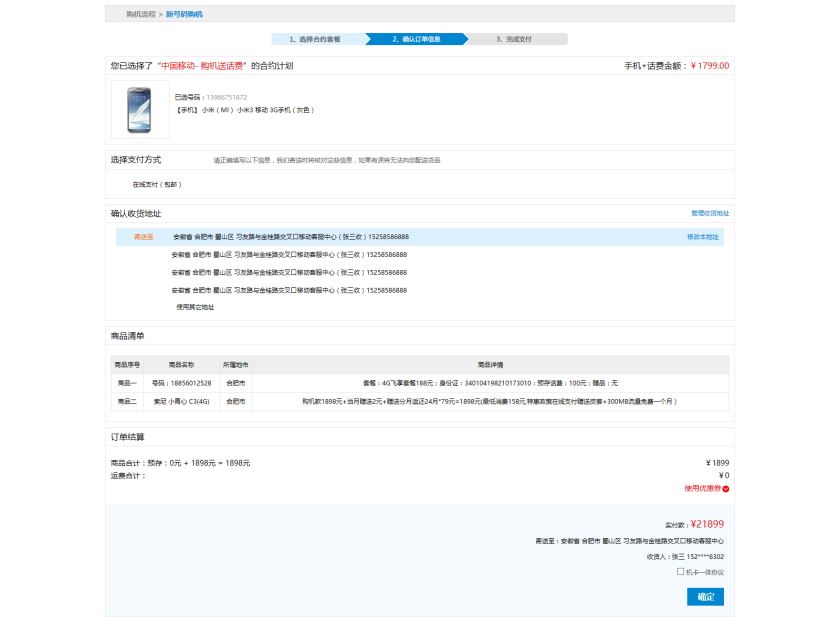
Task: Click the 购机款1898元 details cell
Action: 490,401
